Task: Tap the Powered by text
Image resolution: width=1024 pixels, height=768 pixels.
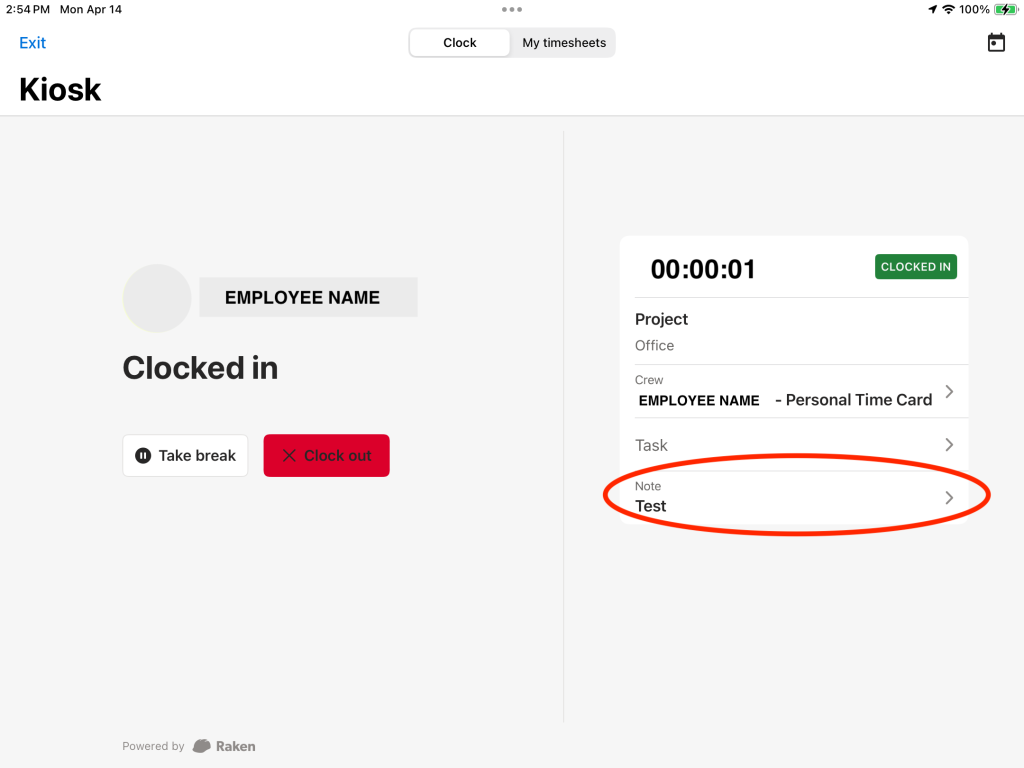Action: (153, 746)
